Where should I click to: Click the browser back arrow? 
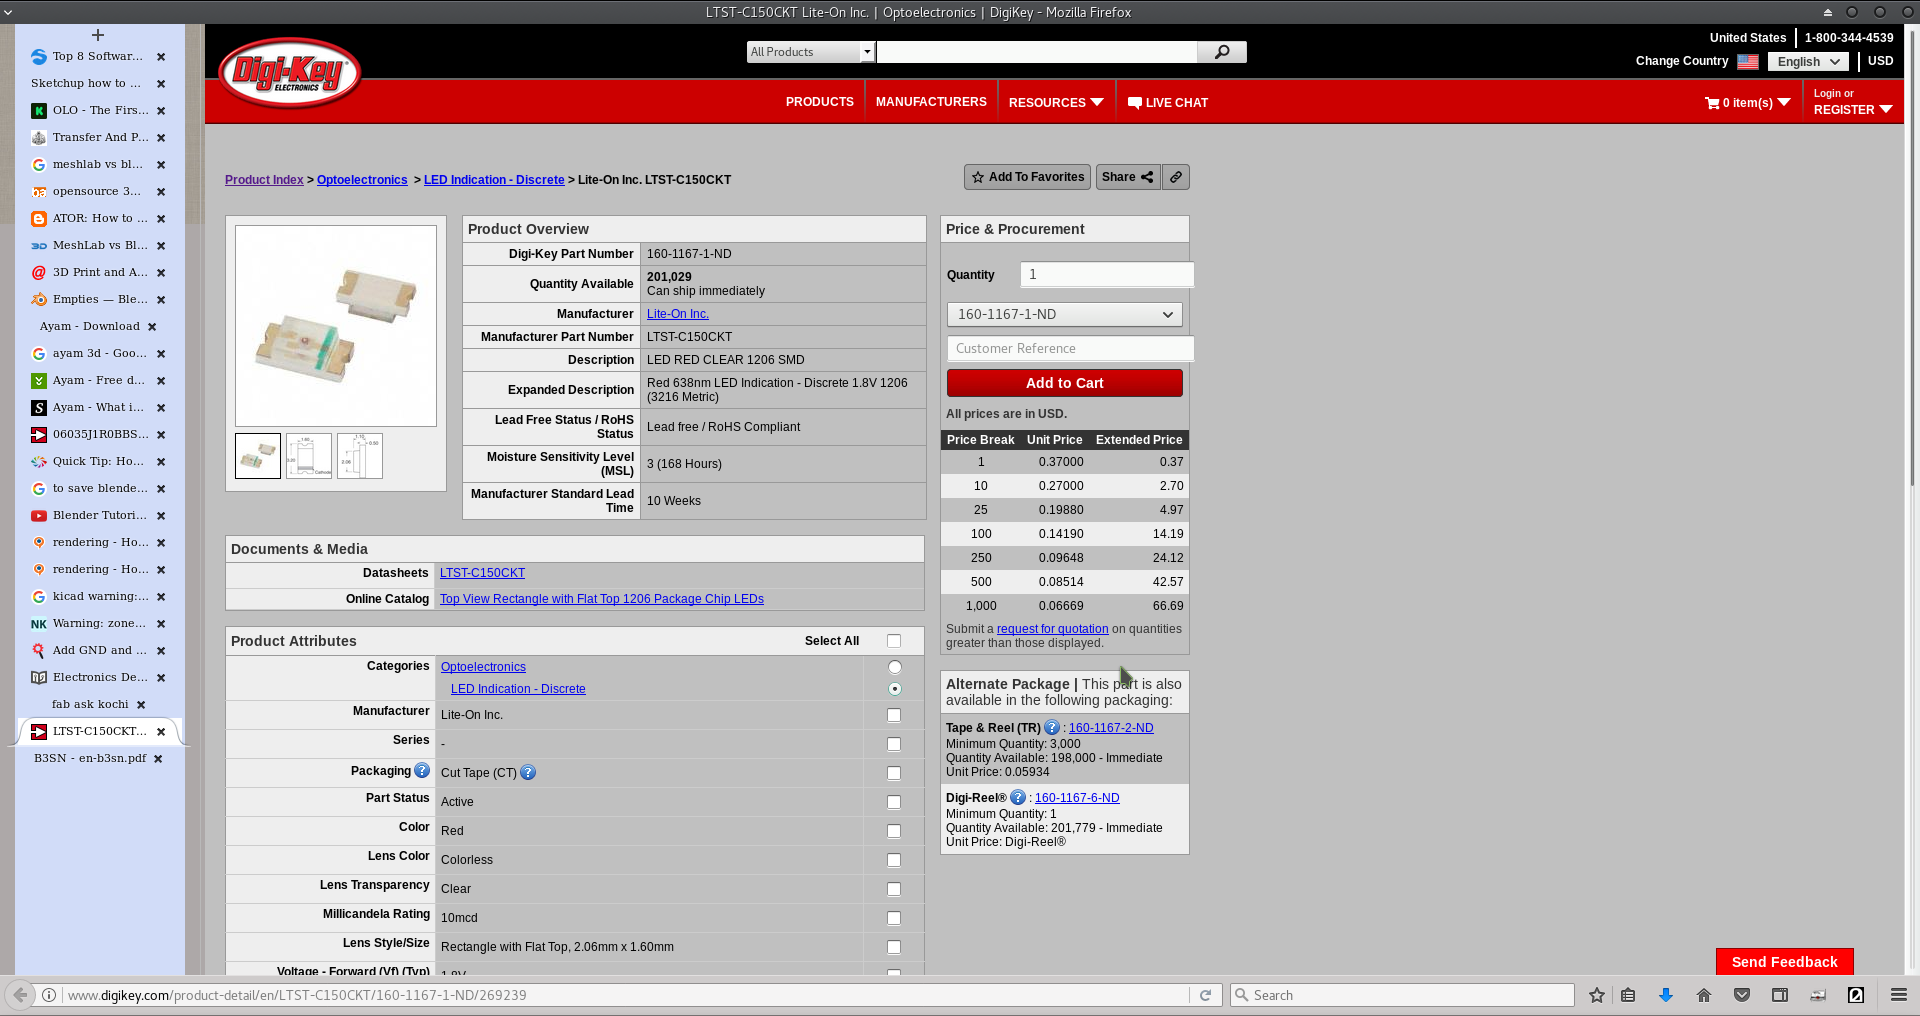[x=20, y=995]
